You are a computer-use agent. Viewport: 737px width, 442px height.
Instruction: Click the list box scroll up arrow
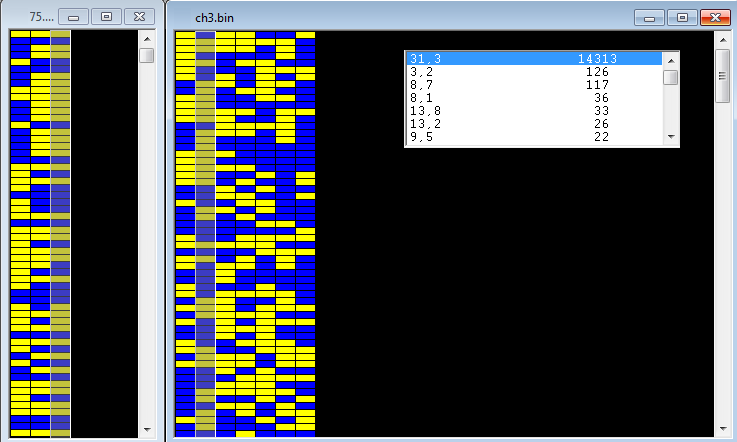[671, 59]
